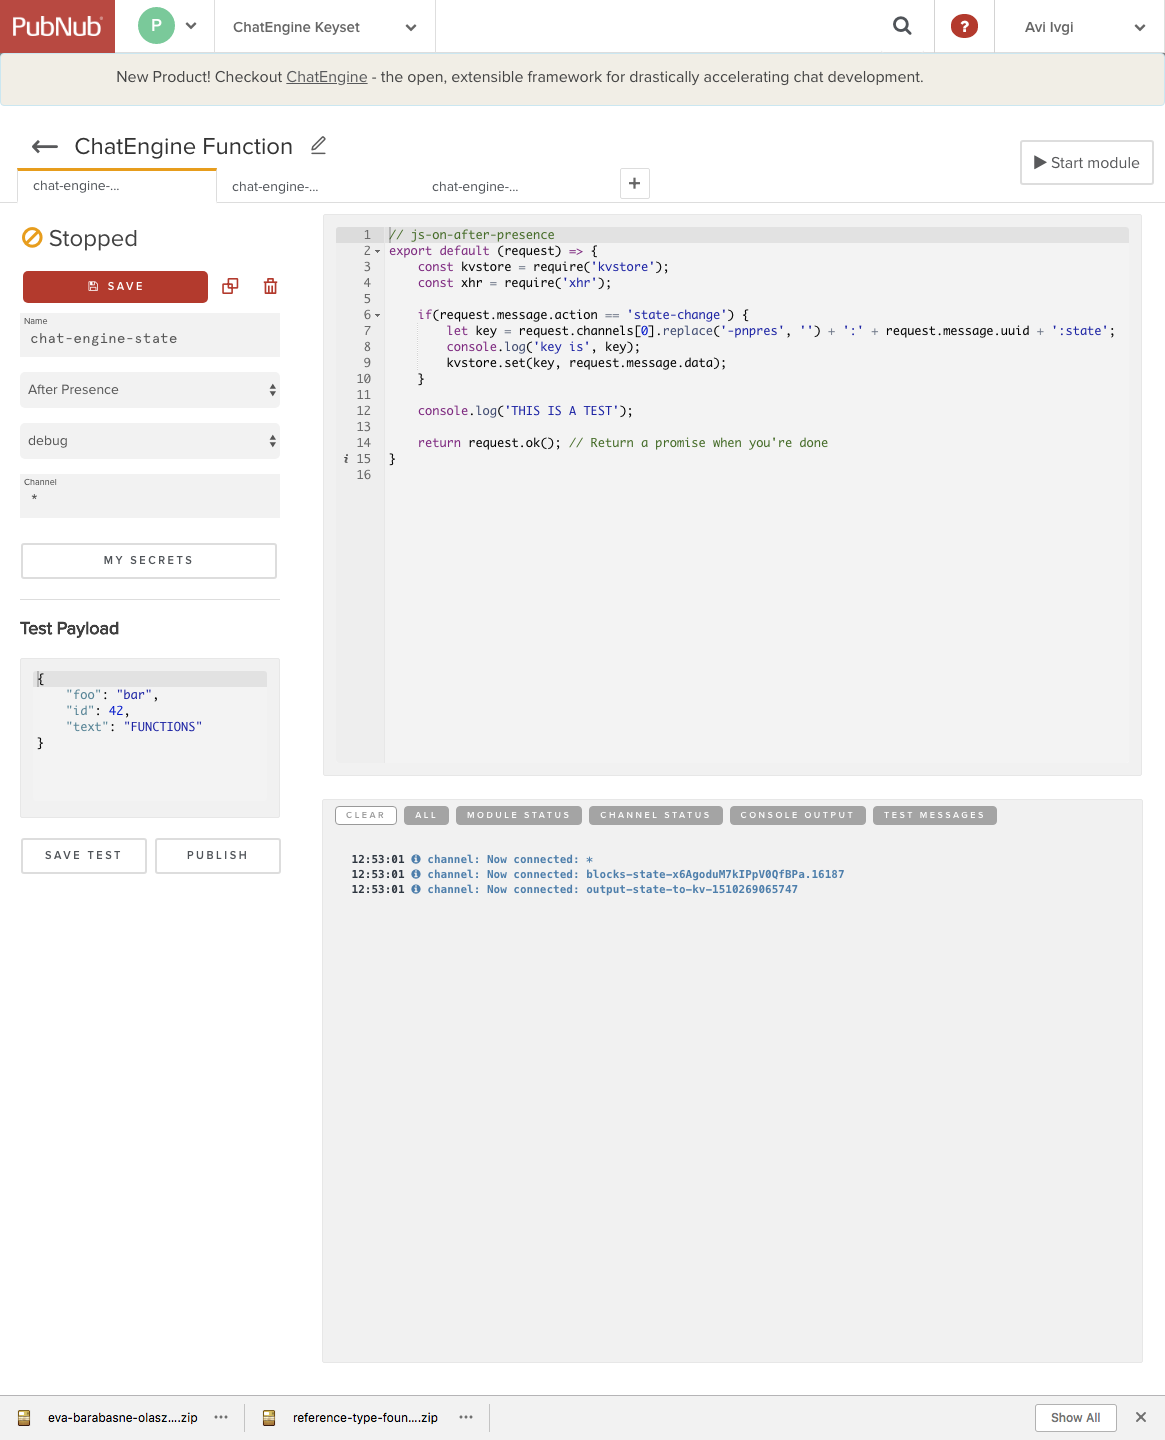Click the red help question mark icon

click(x=963, y=27)
